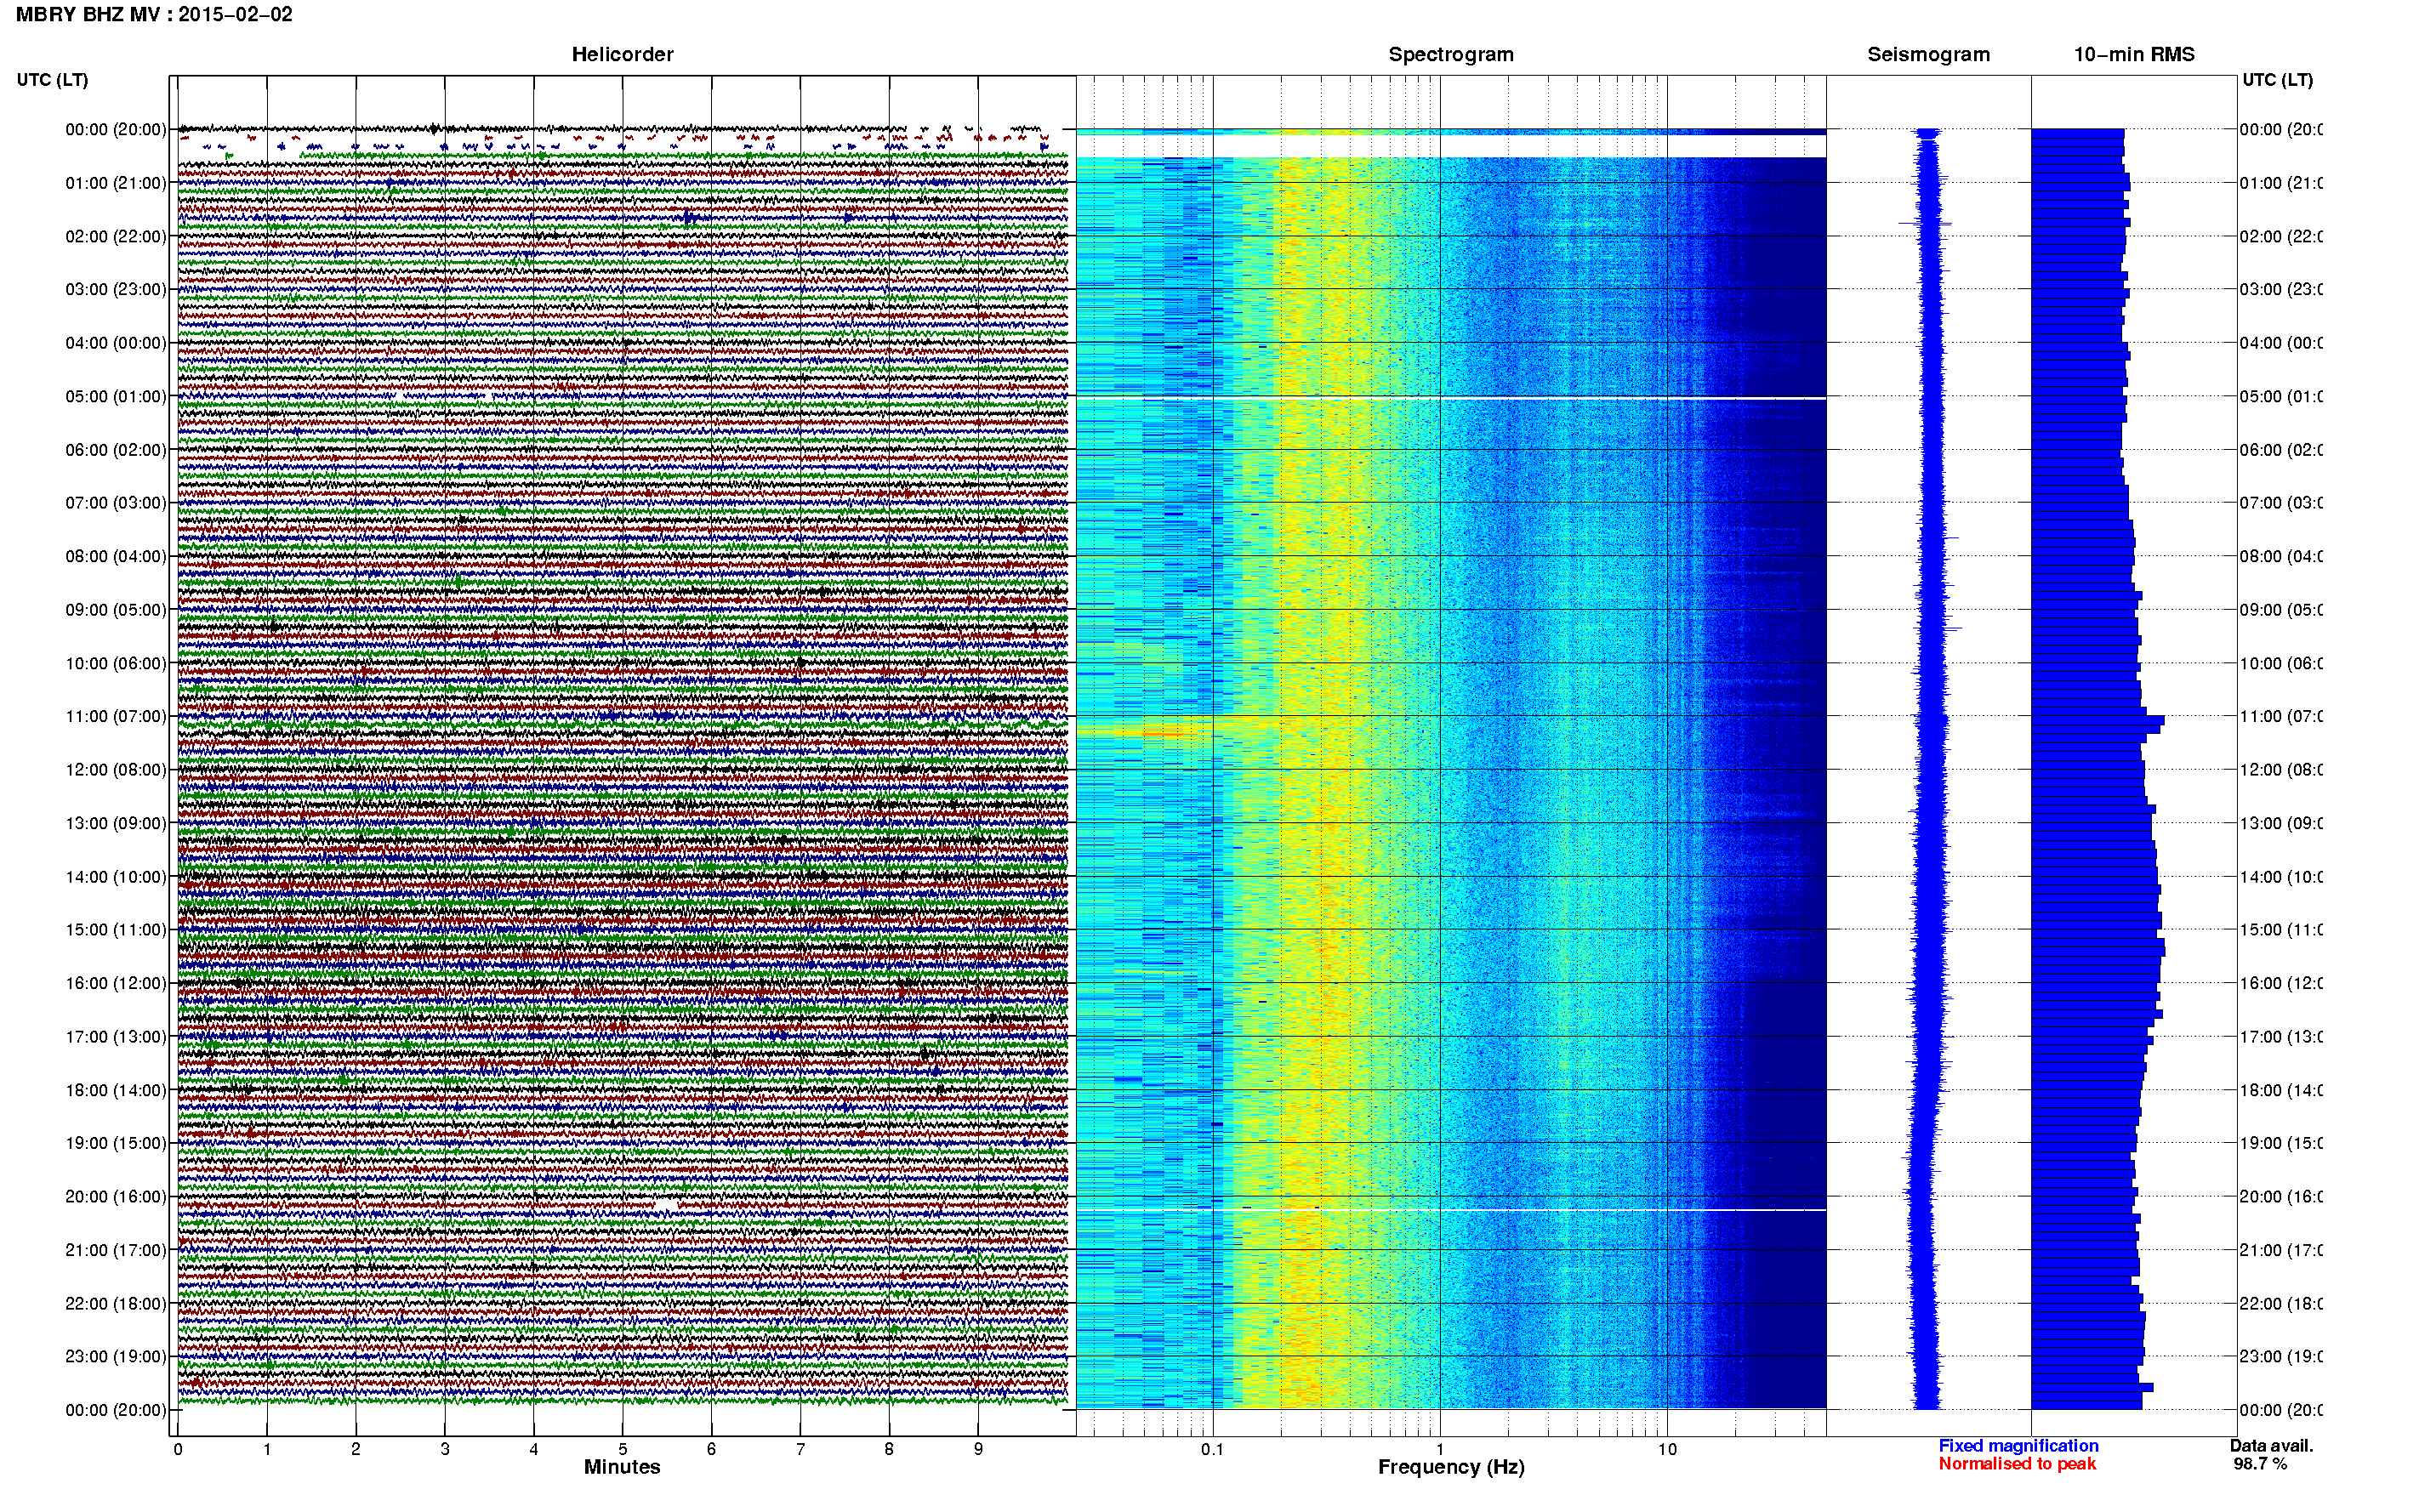This screenshot has width=2419, height=1512.
Task: Click the '08:00 (04:00)' left time label
Action: [116, 556]
